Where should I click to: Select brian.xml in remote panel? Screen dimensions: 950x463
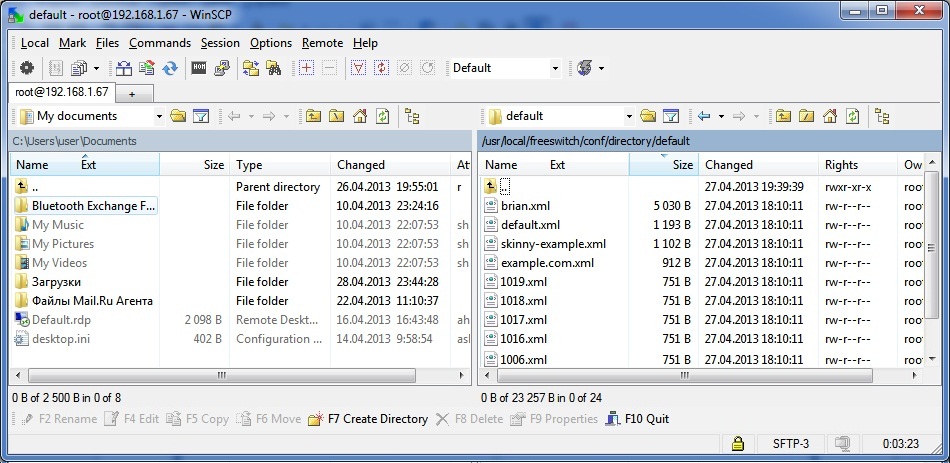(x=517, y=206)
